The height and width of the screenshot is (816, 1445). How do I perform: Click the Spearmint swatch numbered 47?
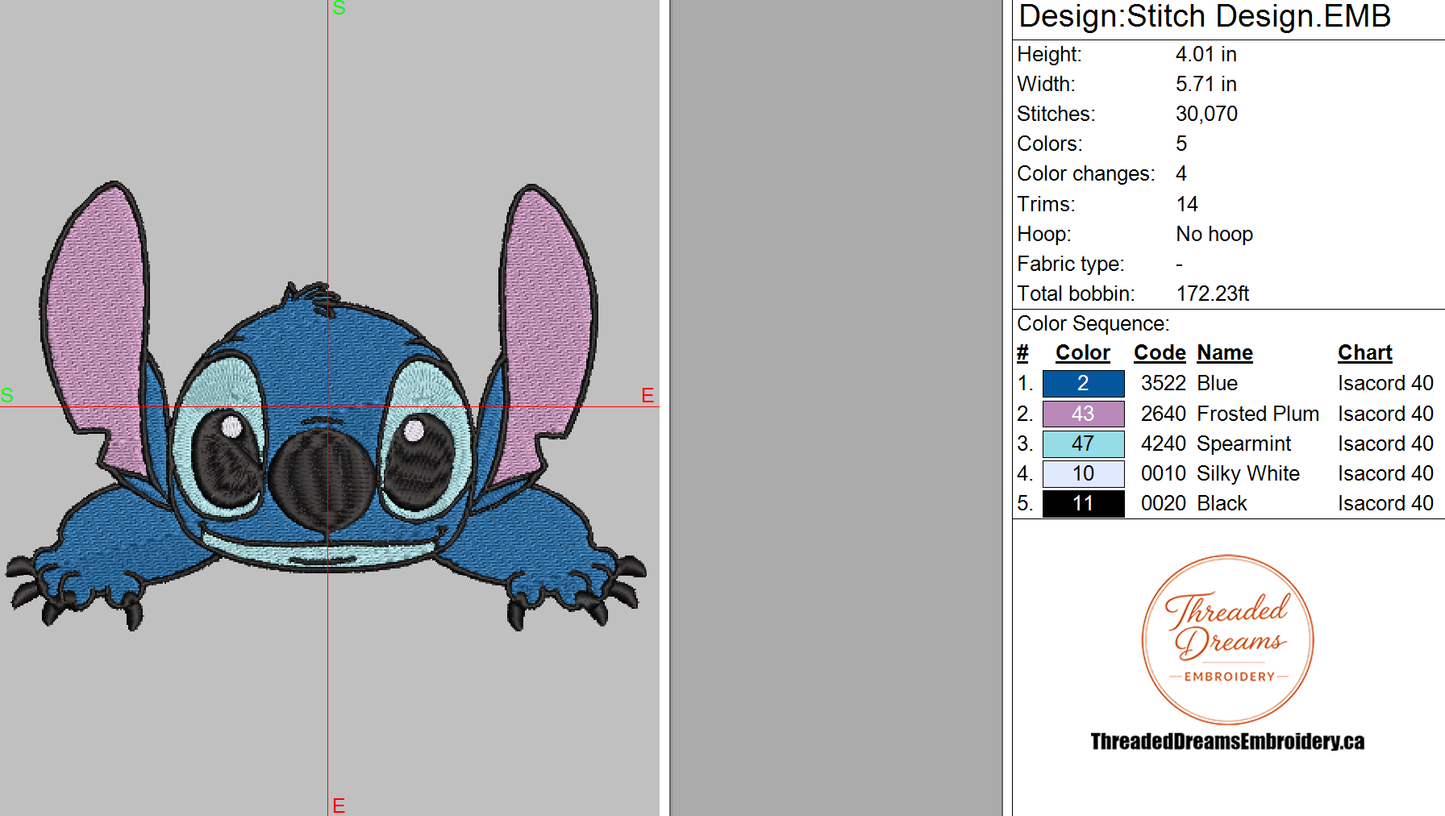point(1083,443)
